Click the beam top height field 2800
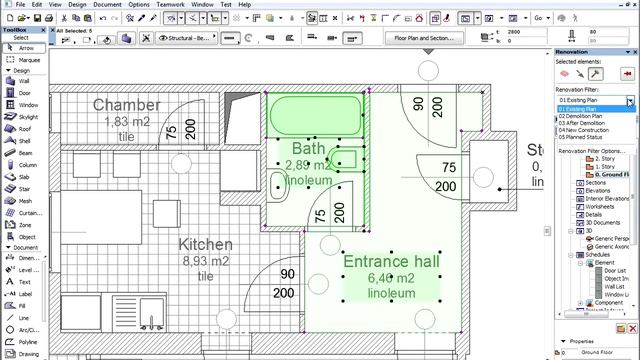This screenshot has width=640, height=360. coord(526,32)
